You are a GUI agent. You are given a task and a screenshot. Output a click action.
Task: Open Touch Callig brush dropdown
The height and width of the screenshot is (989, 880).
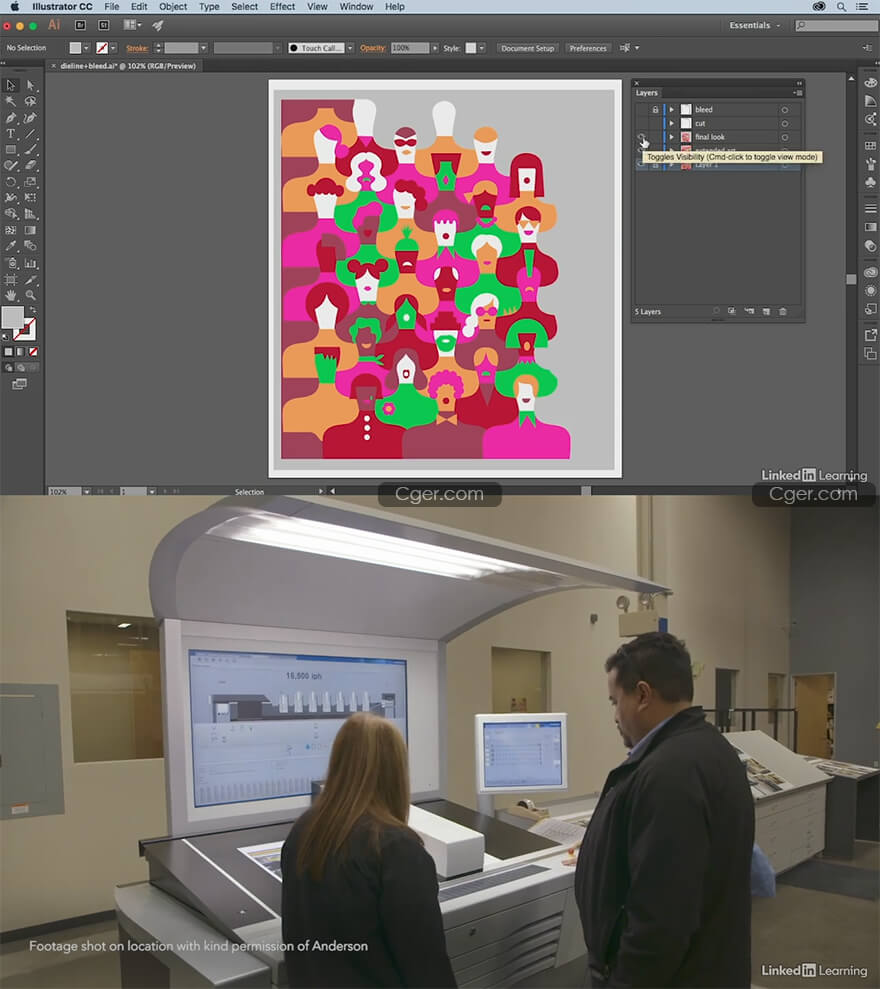[x=350, y=48]
